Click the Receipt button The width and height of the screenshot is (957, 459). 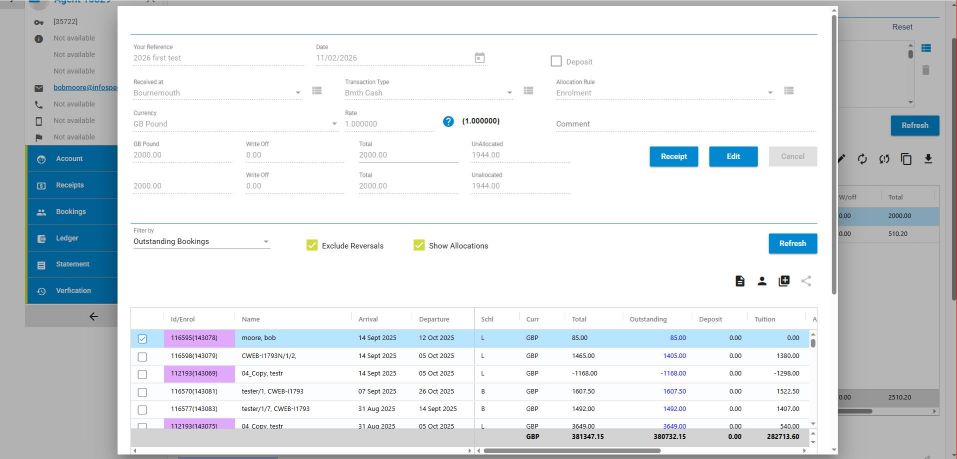point(674,156)
